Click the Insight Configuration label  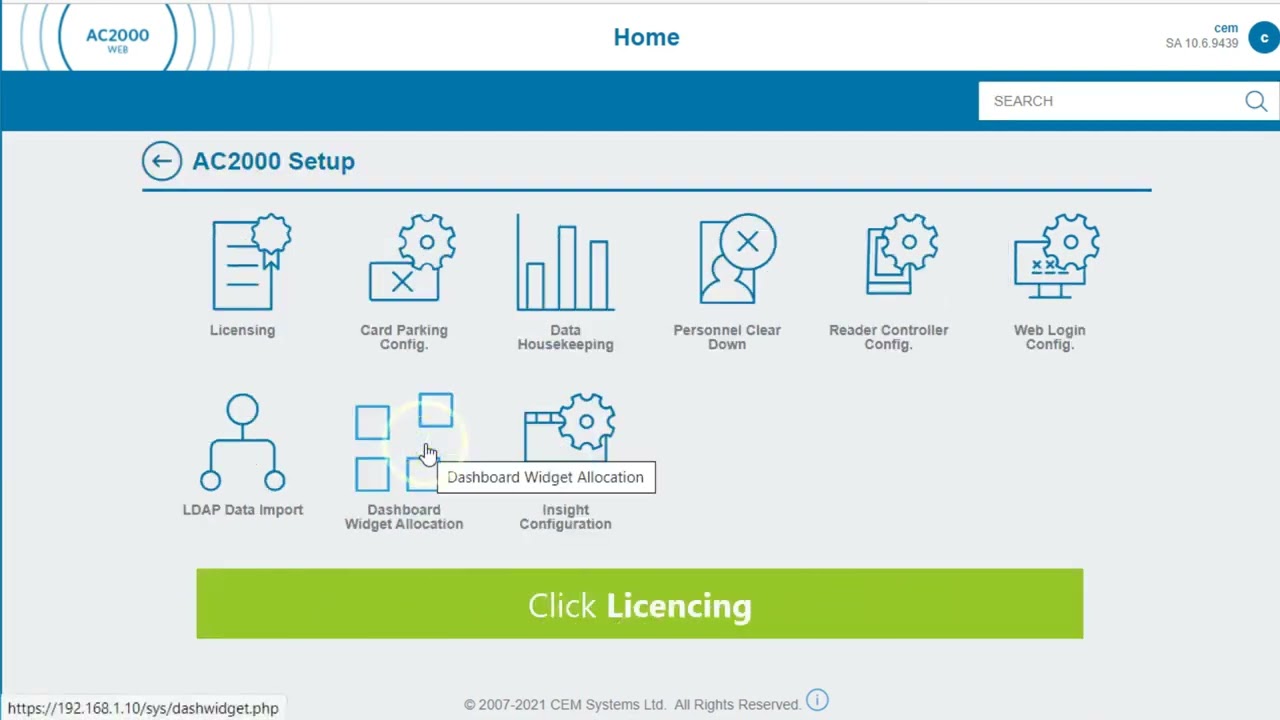tap(565, 517)
